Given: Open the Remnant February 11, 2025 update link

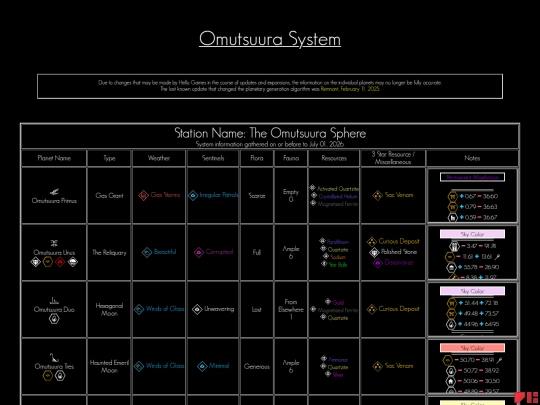Looking at the screenshot, I should coord(350,89).
